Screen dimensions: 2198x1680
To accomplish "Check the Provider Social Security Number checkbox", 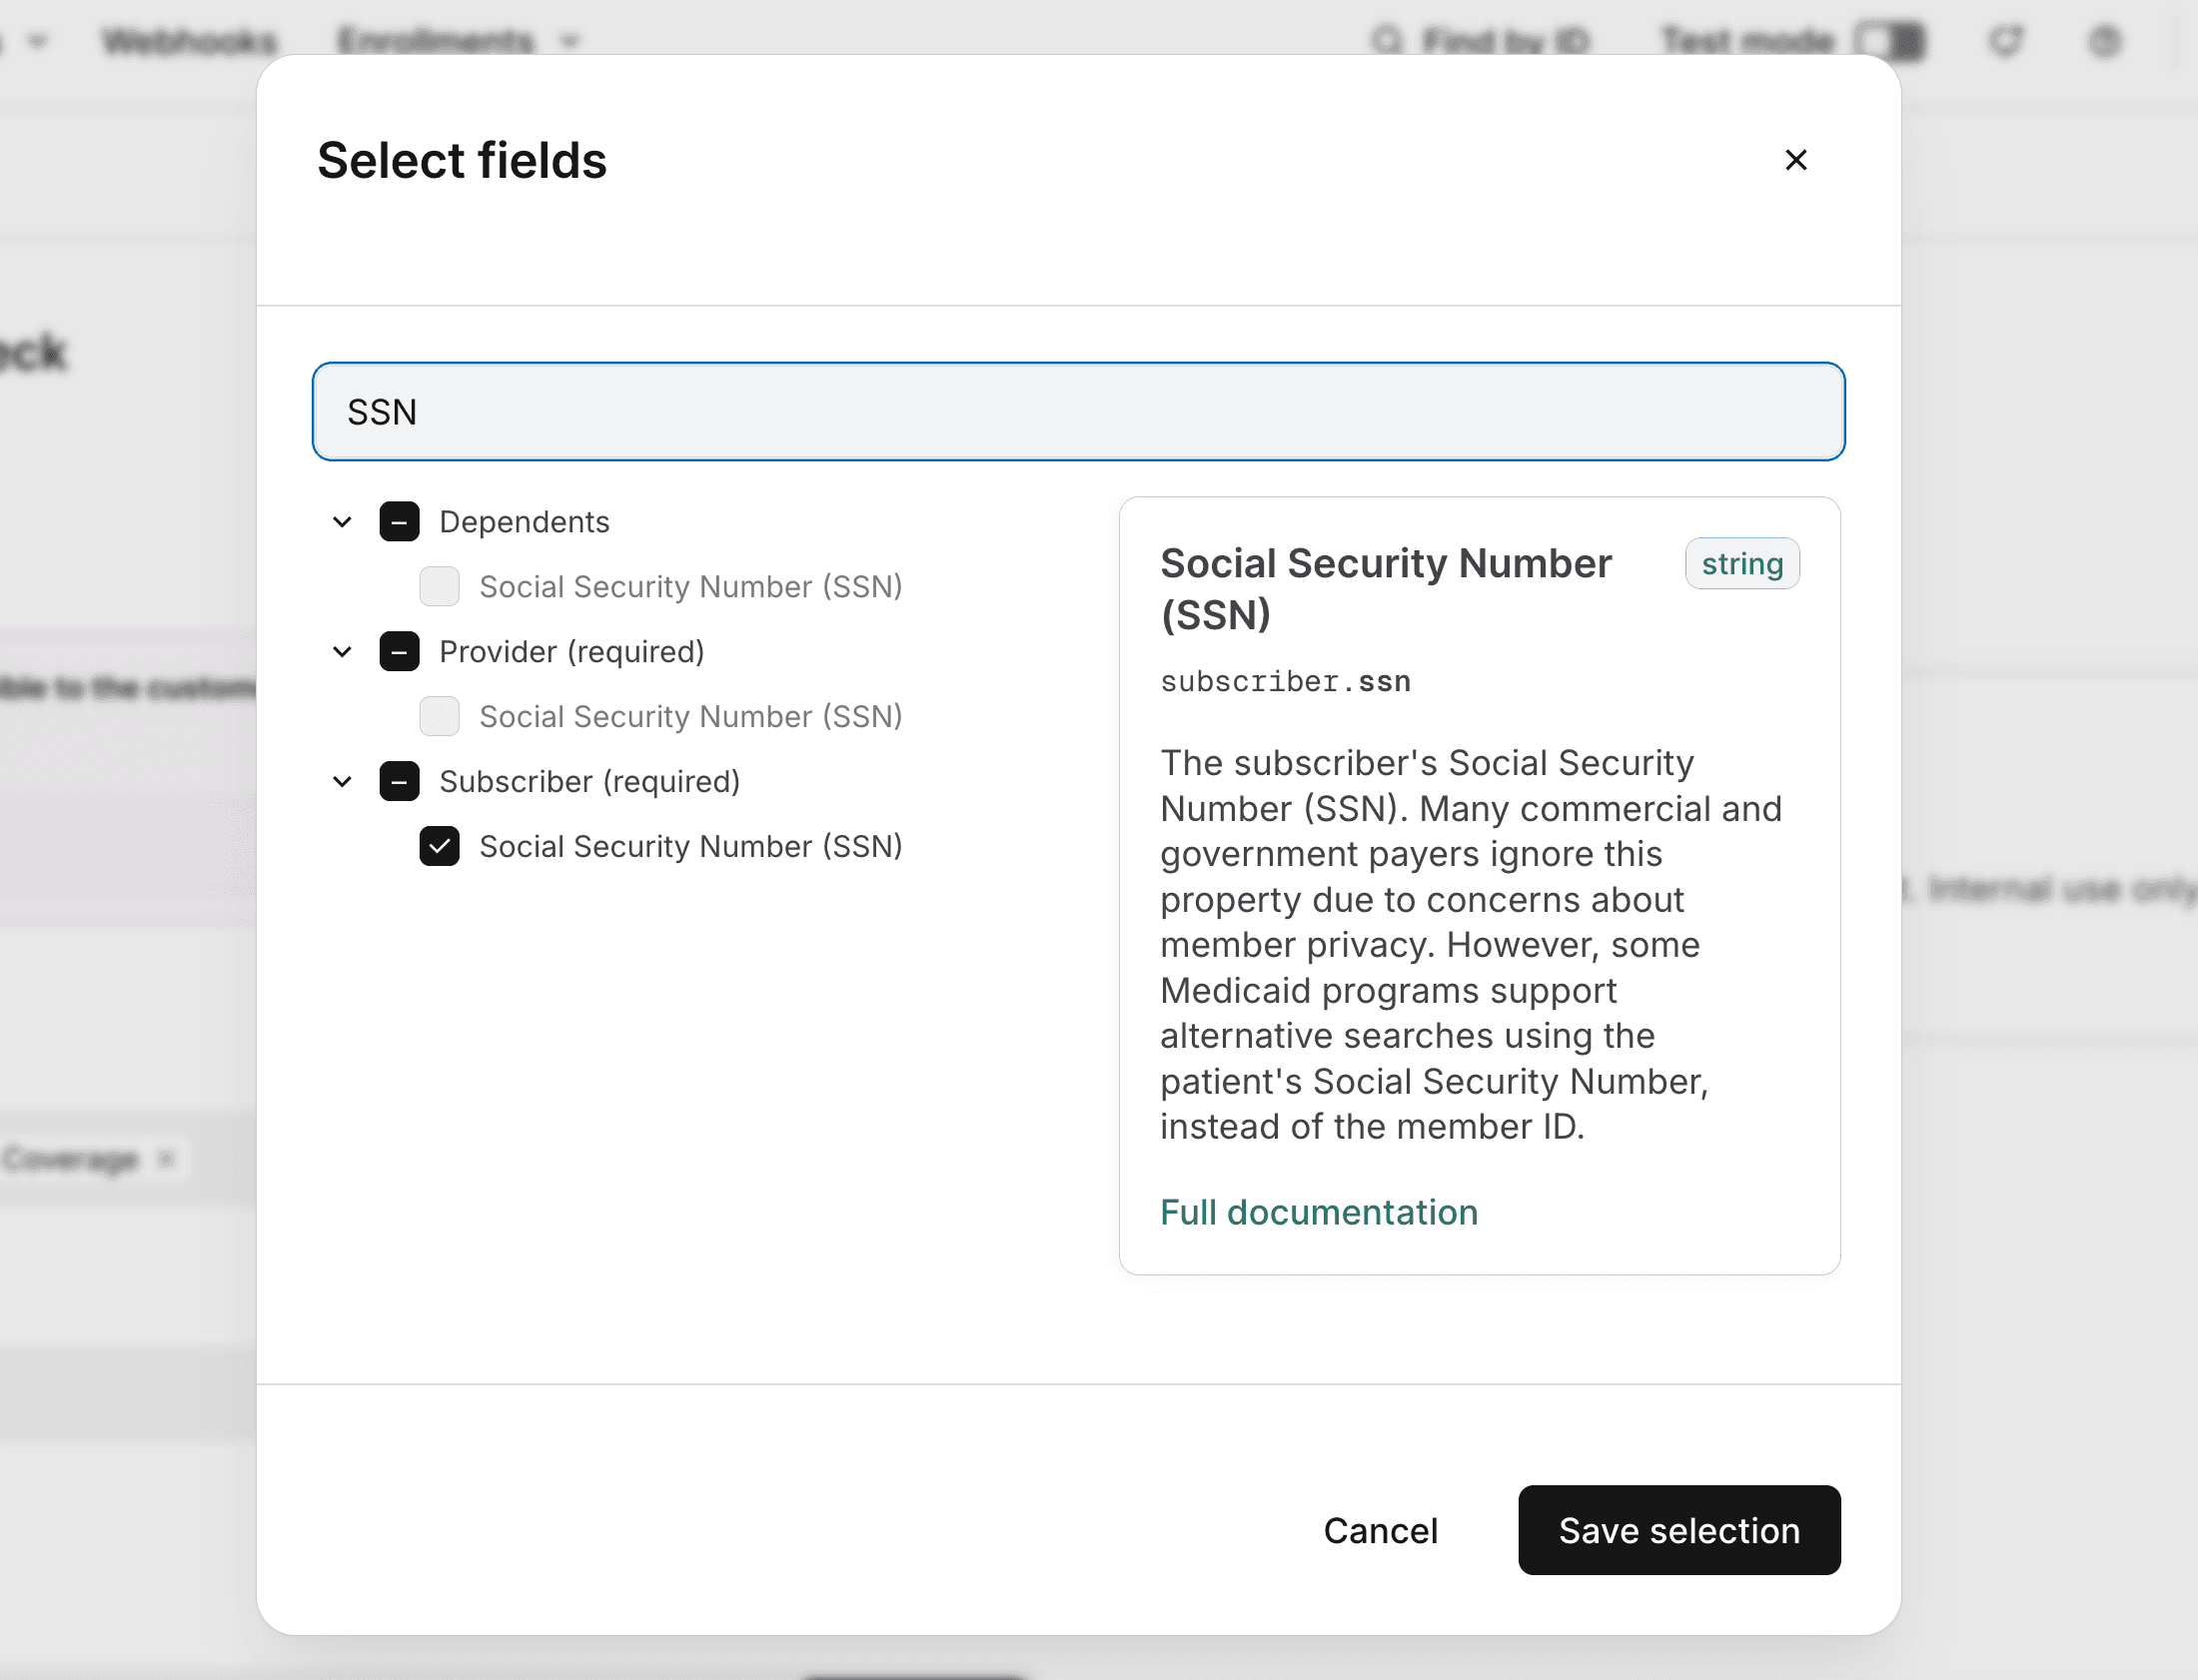I will pos(439,716).
